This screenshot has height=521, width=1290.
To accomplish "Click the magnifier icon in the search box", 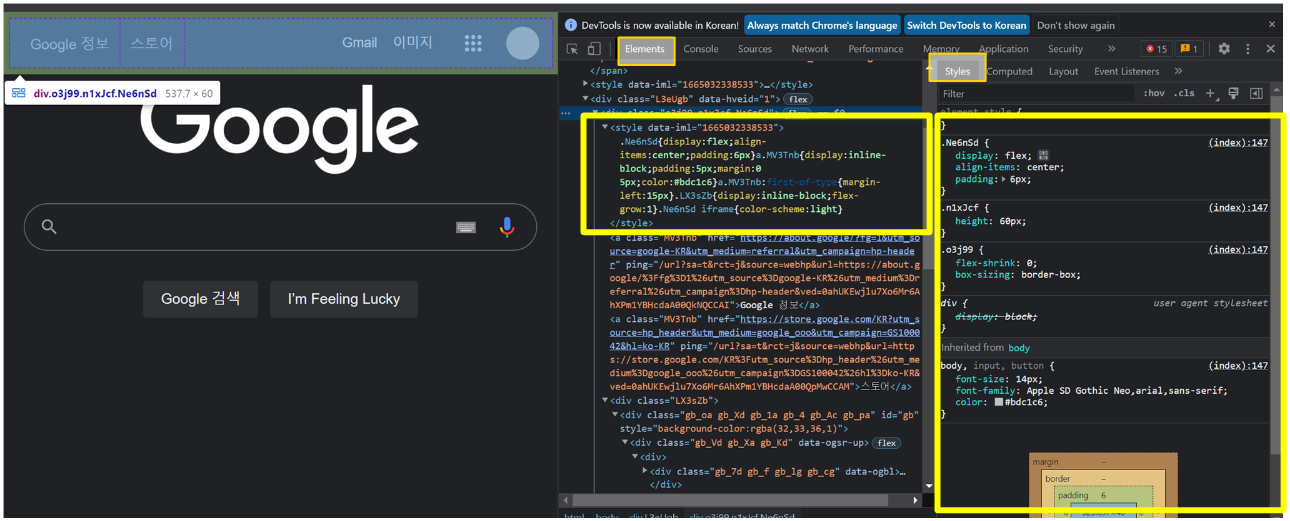I will [49, 227].
